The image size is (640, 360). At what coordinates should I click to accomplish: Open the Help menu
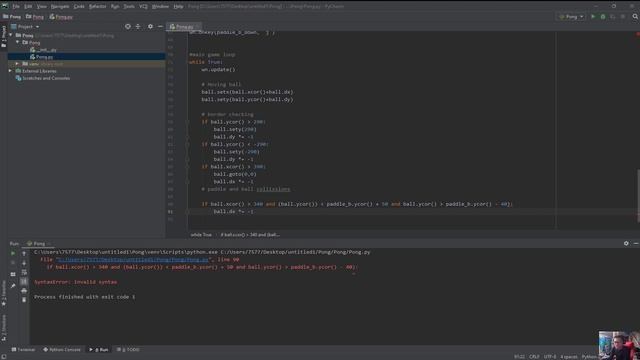178,7
